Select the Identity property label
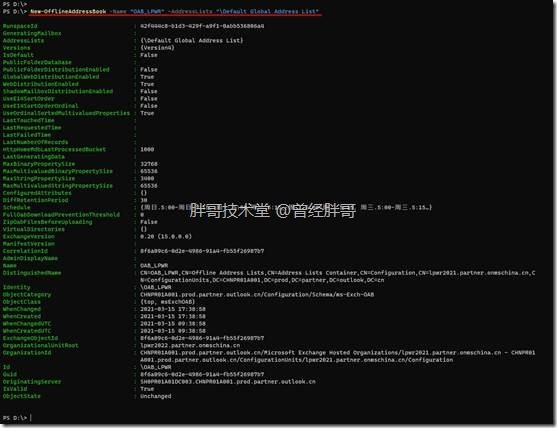 (x=16, y=287)
